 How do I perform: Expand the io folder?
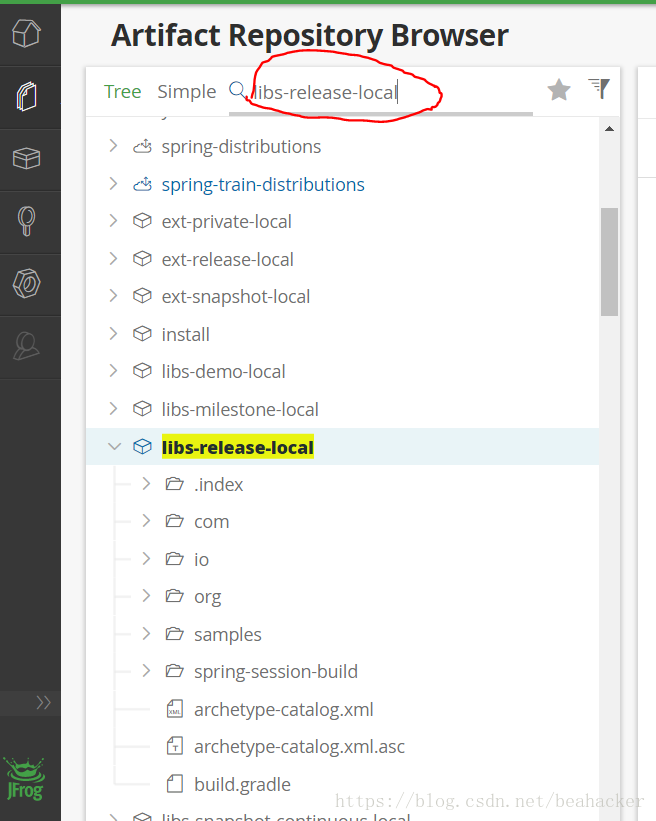pos(146,559)
